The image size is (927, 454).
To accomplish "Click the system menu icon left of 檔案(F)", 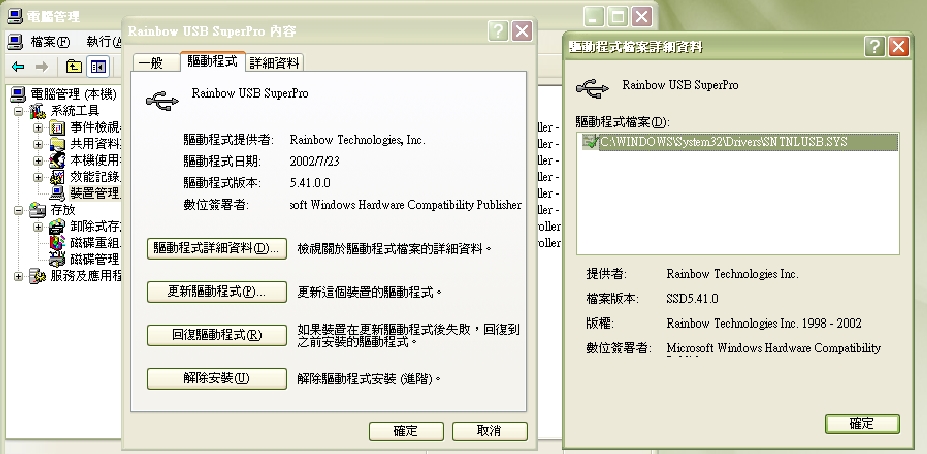I will click(16, 42).
